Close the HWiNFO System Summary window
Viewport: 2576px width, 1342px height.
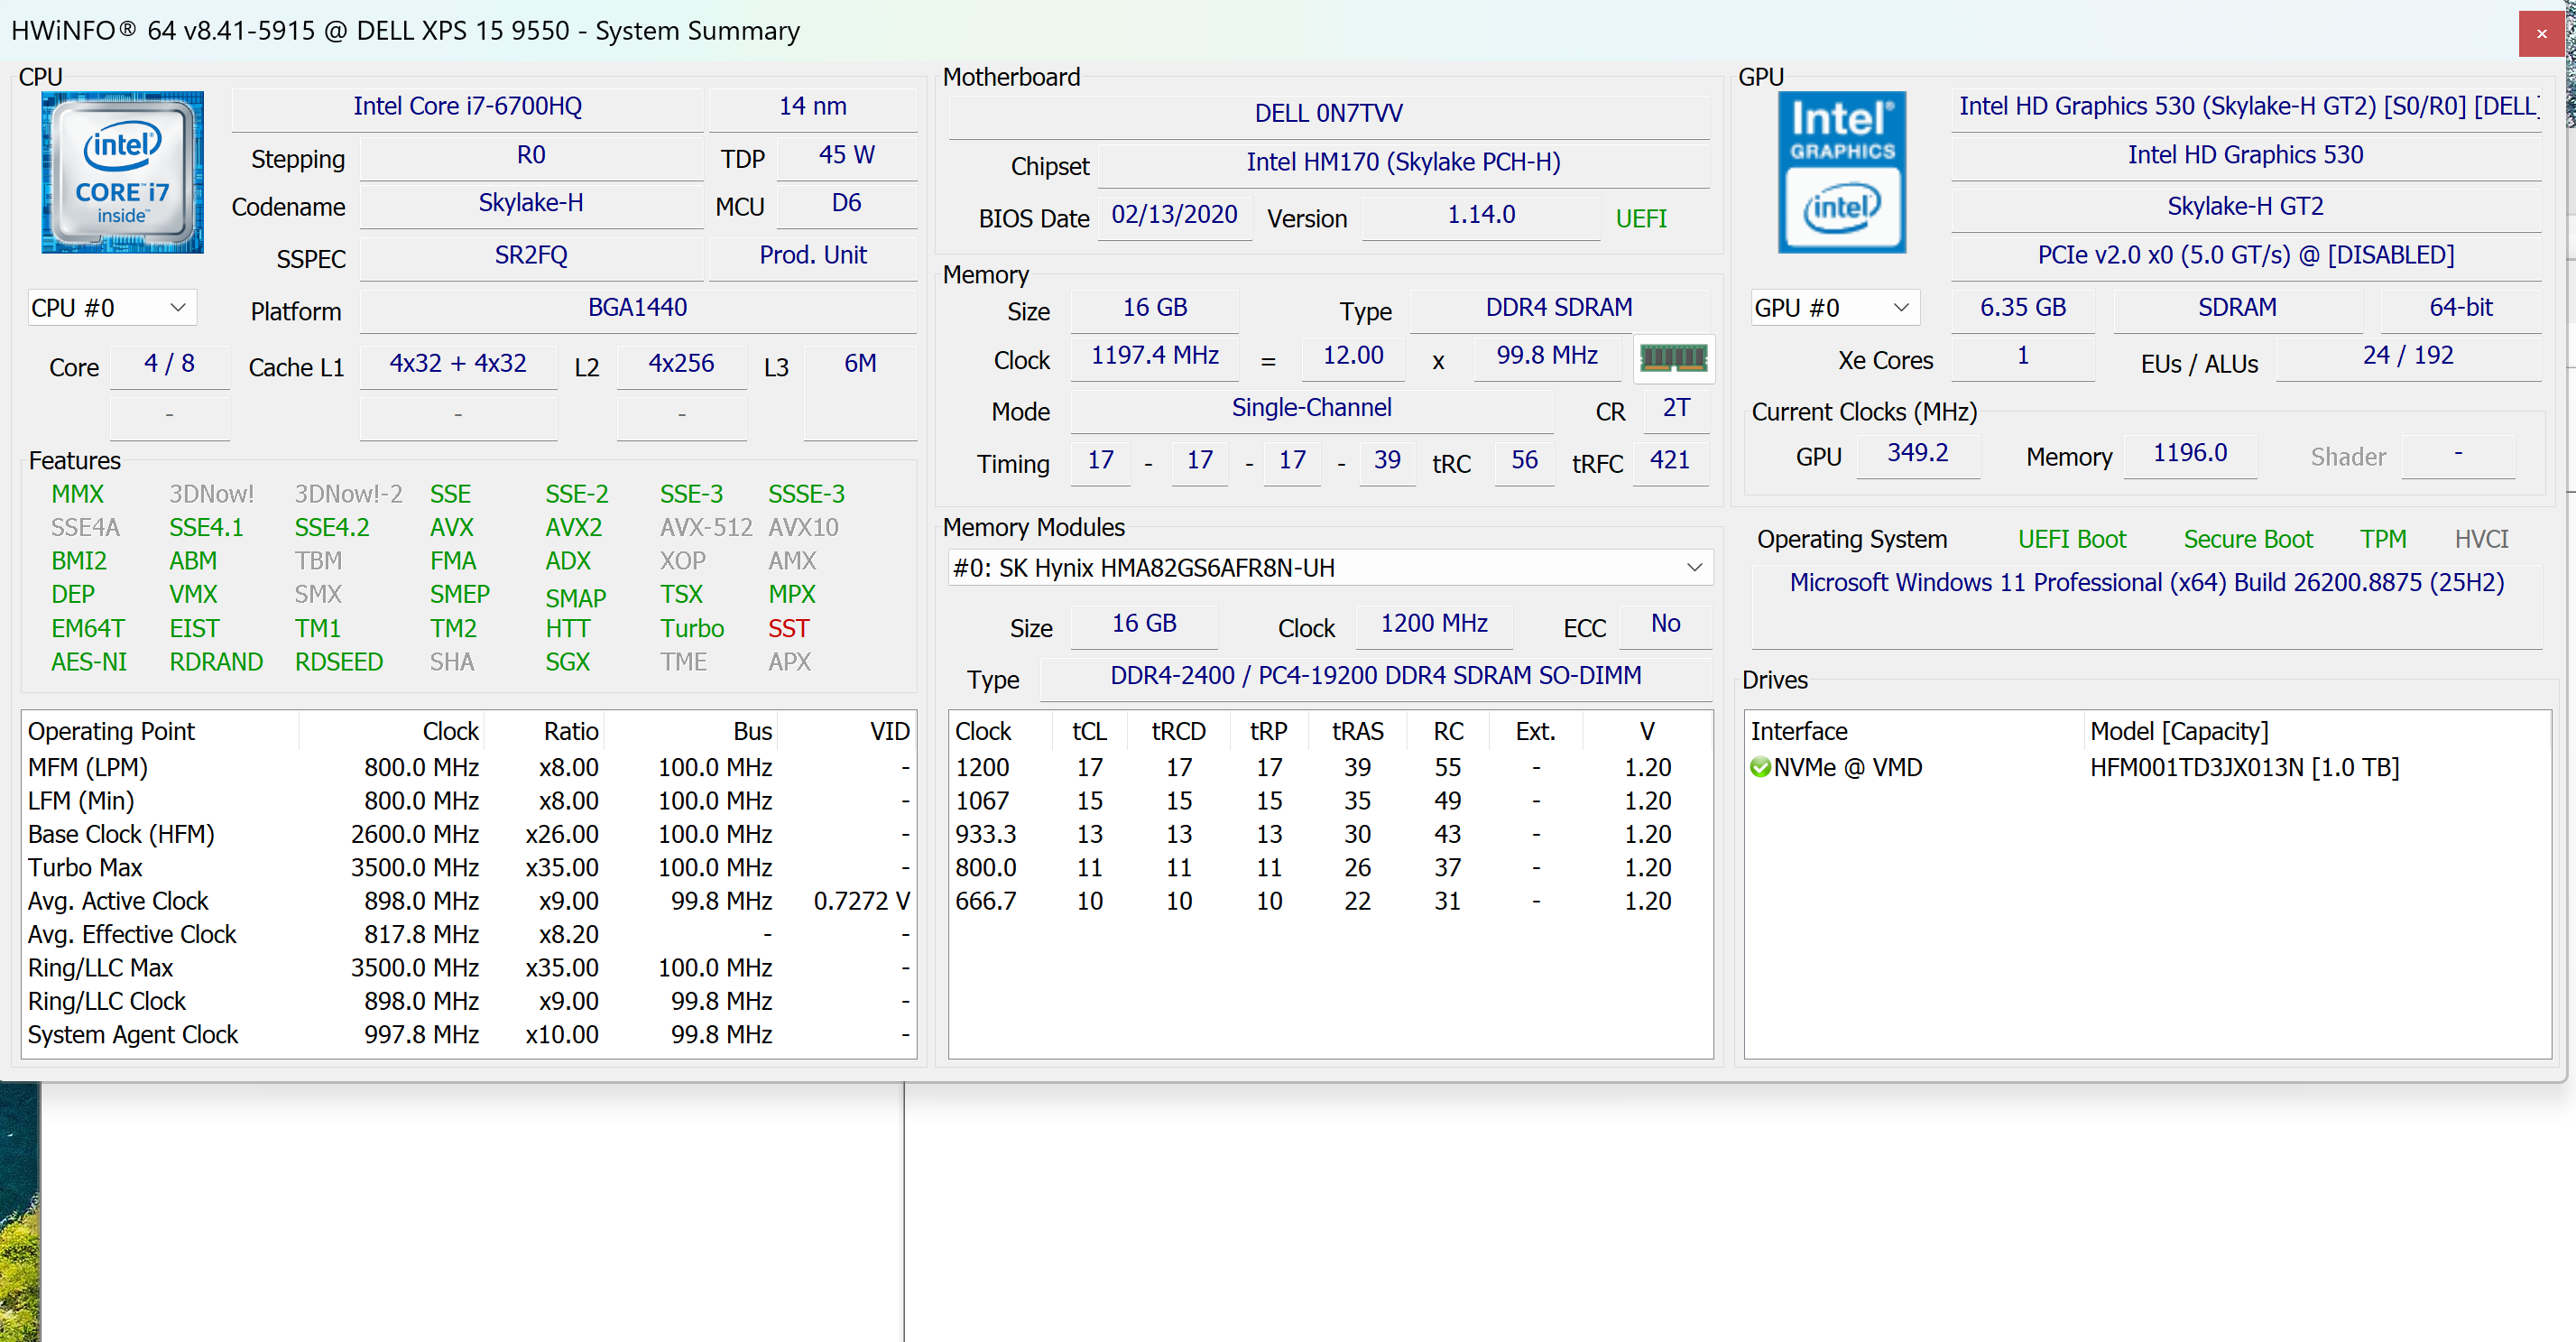tap(2541, 33)
